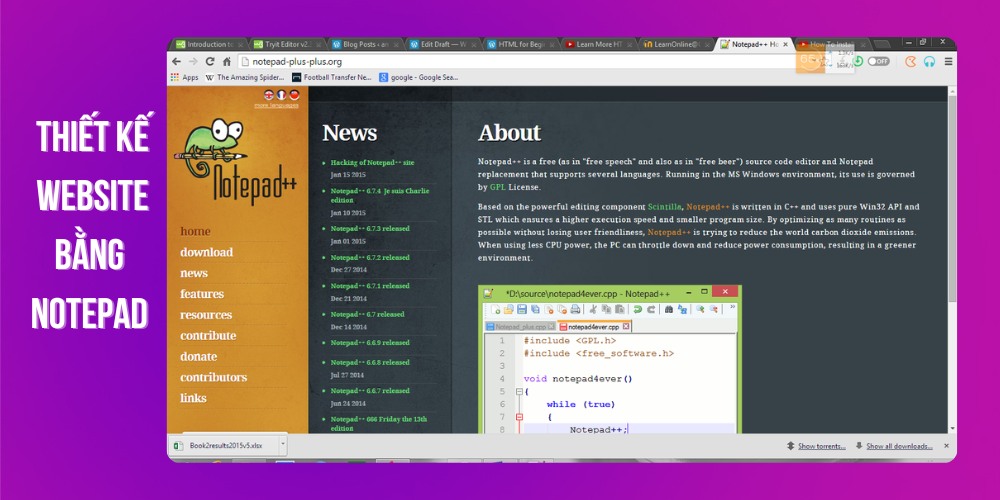Click the orange extension icon beside headphones

pos(911,62)
